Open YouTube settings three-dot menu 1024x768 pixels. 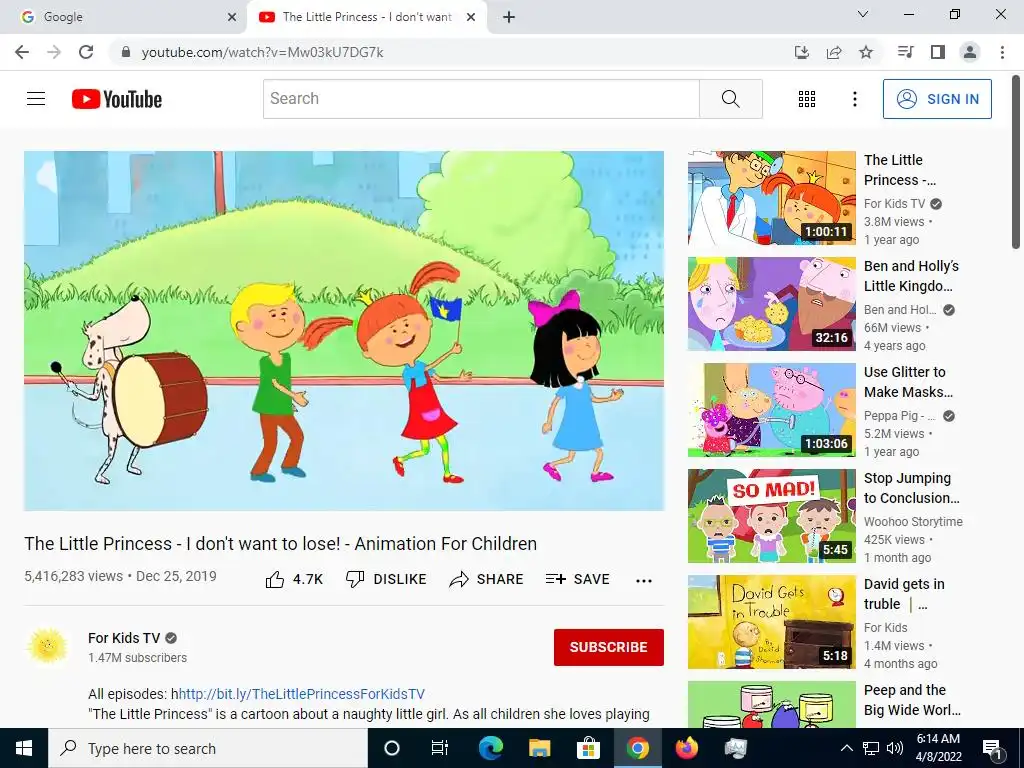coord(854,99)
